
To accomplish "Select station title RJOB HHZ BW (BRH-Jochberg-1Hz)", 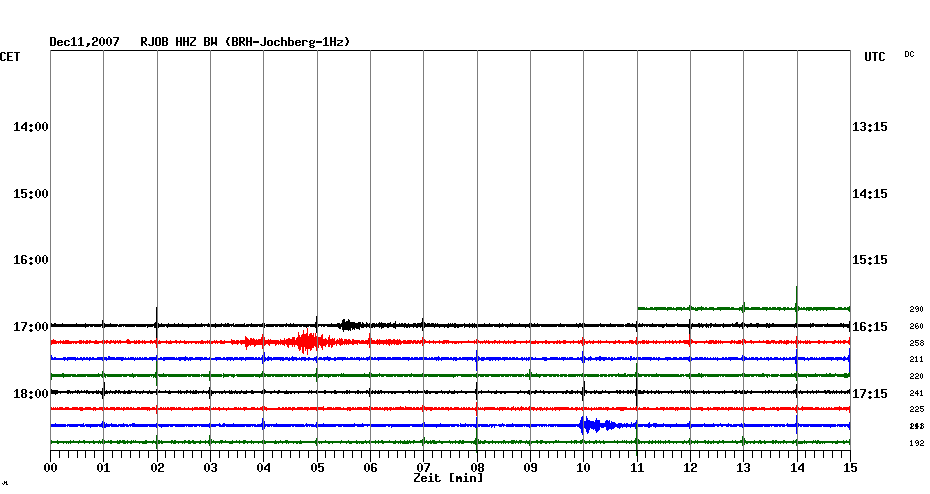I will pos(245,42).
